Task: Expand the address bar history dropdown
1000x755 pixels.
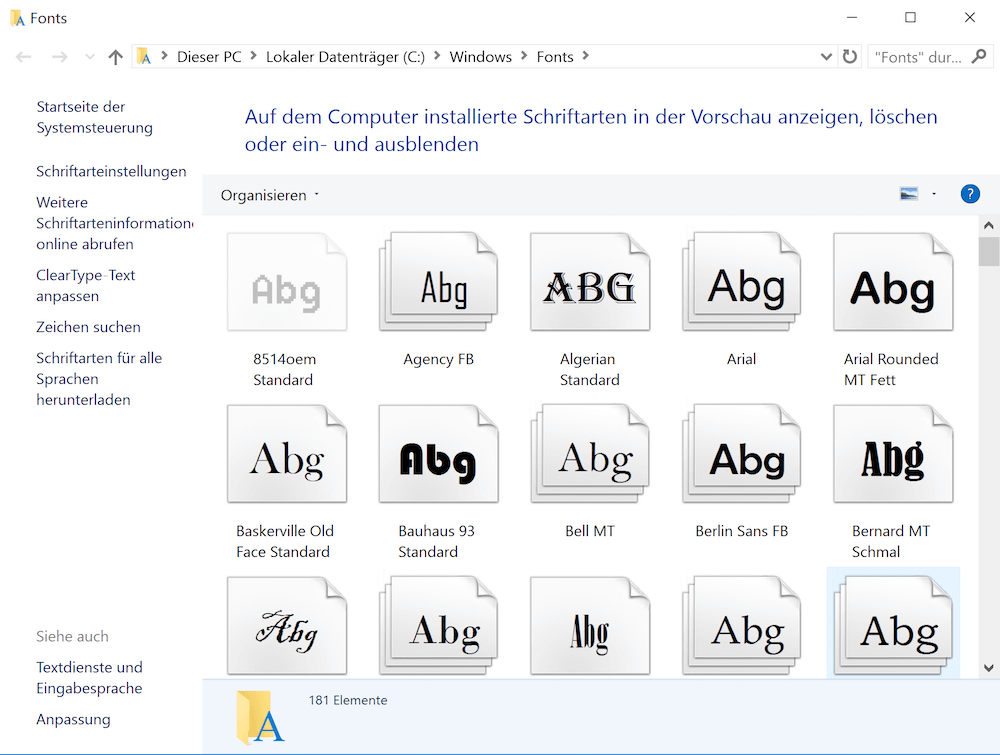Action: click(826, 57)
